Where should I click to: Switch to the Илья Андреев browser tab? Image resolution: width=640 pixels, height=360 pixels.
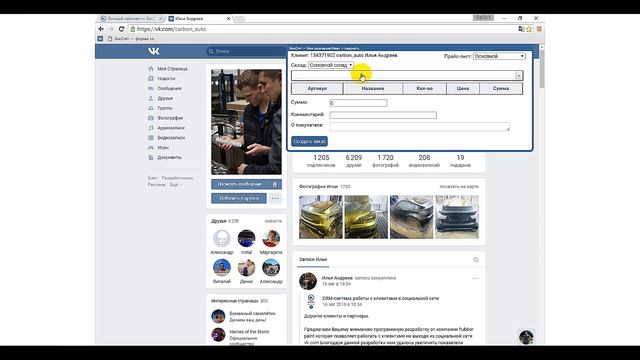click(198, 18)
